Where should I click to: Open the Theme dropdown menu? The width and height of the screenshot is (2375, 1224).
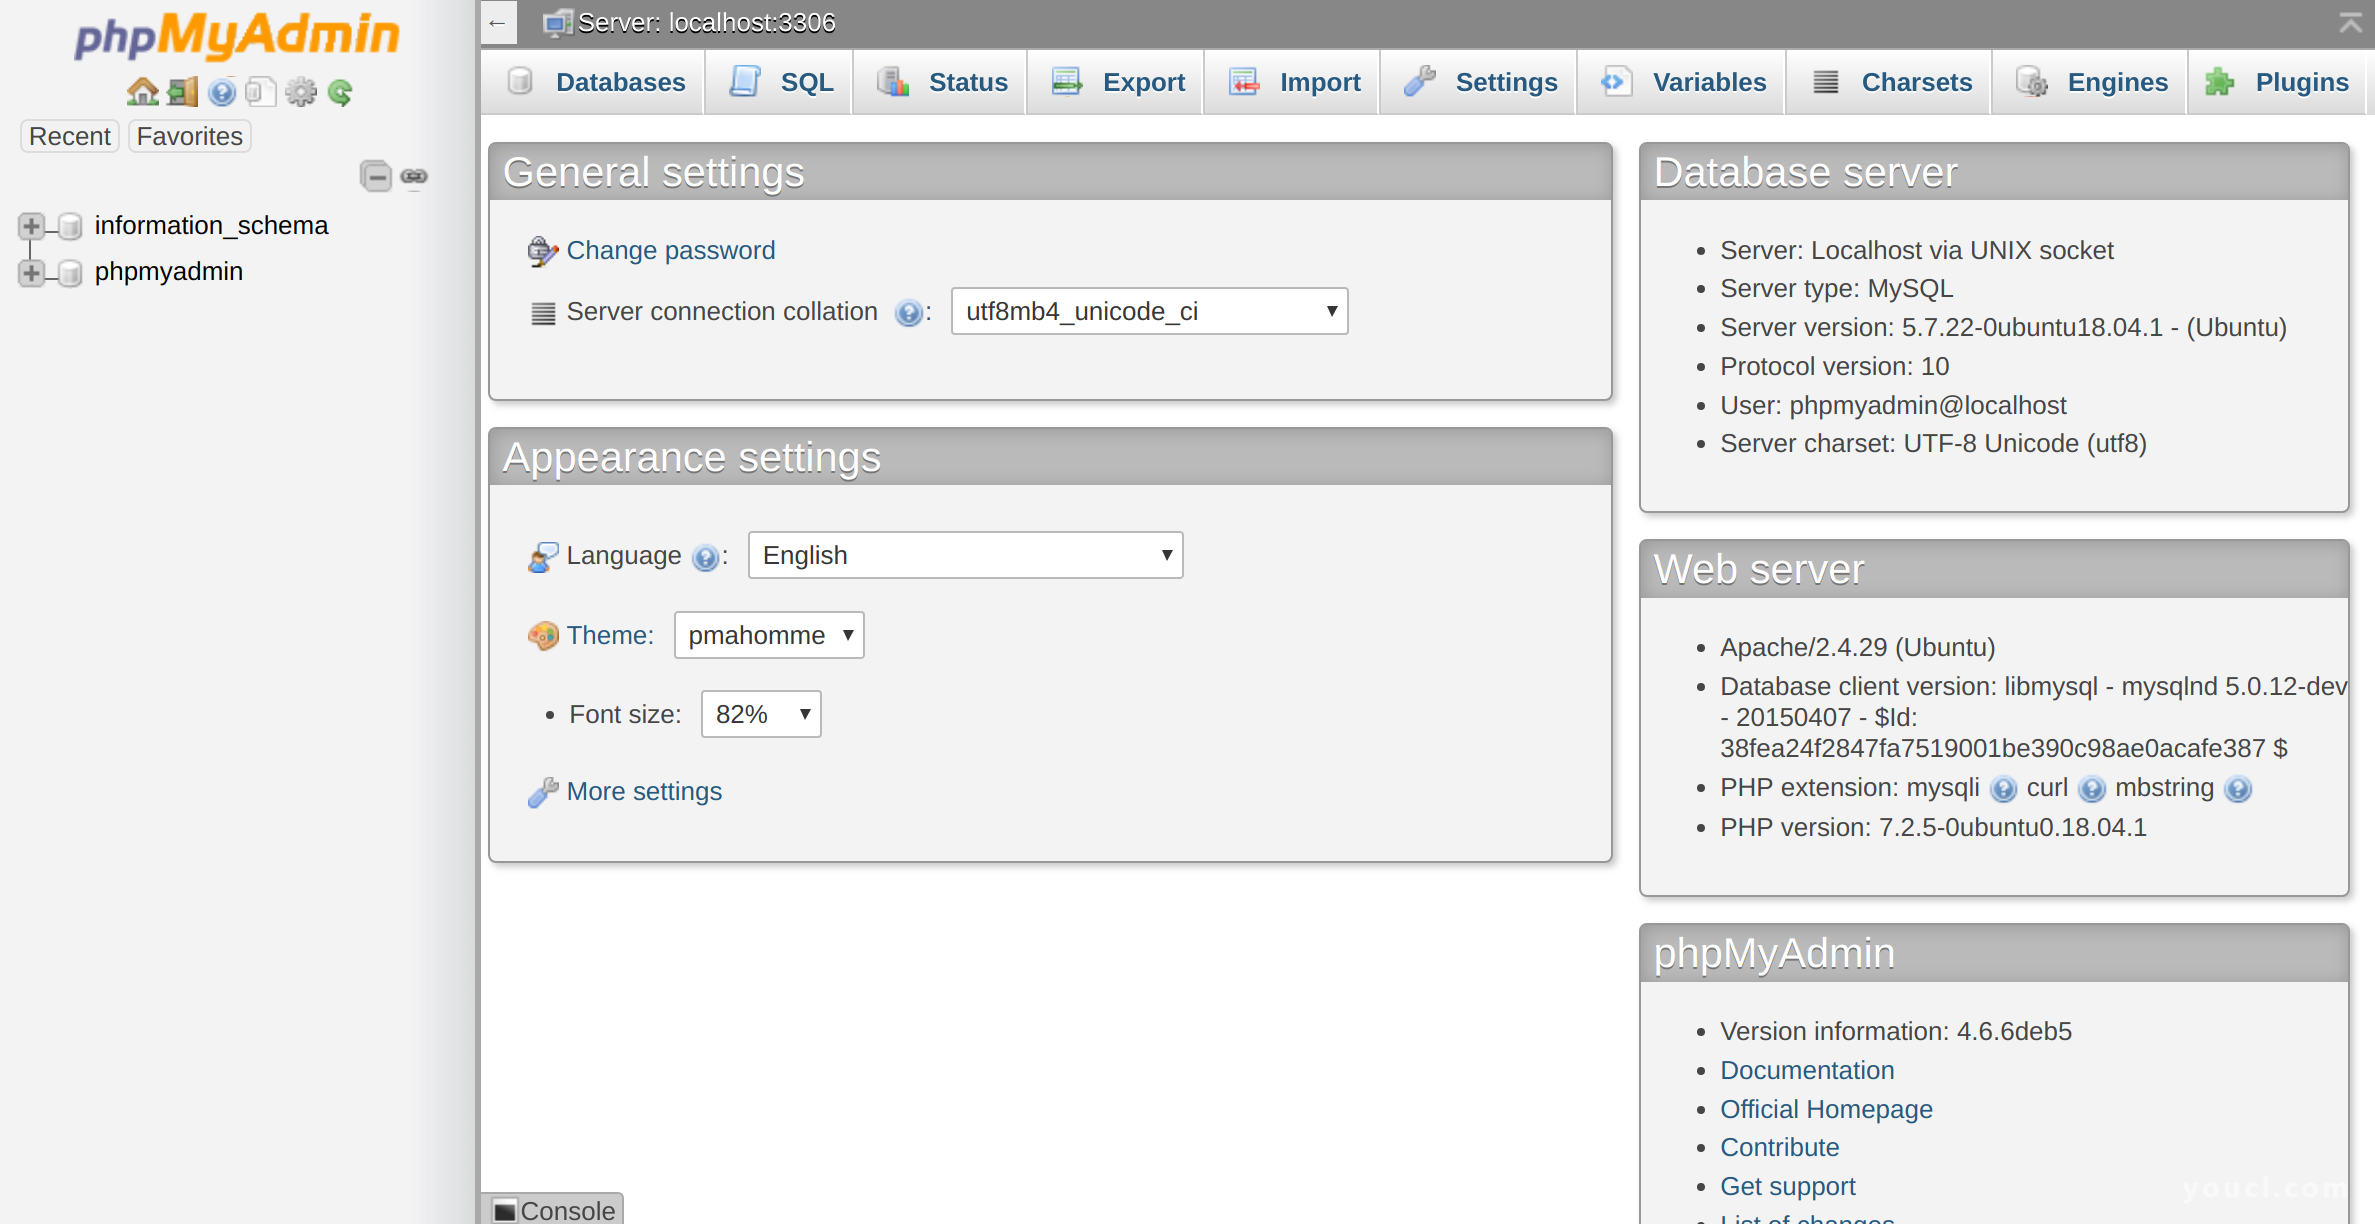coord(769,634)
